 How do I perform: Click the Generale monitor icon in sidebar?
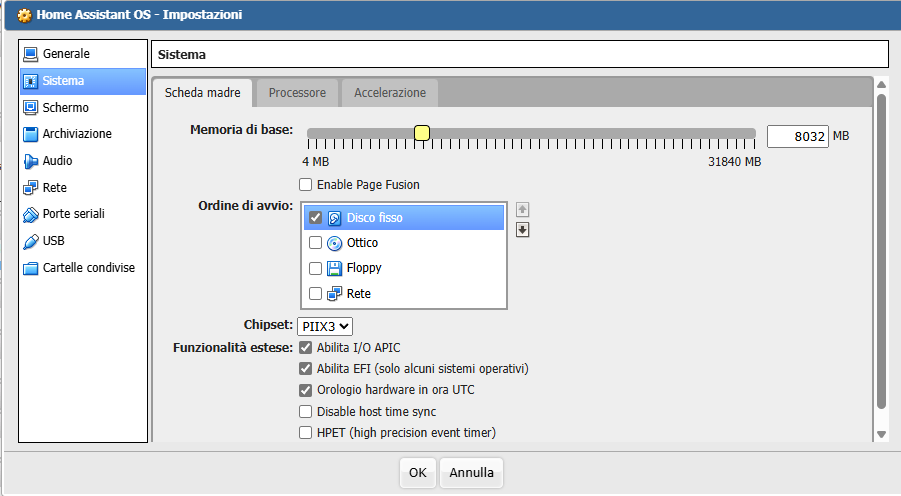[x=30, y=54]
